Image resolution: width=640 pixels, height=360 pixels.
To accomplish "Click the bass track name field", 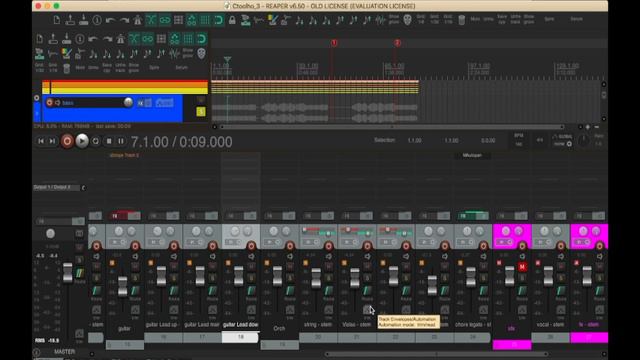I will pos(92,103).
